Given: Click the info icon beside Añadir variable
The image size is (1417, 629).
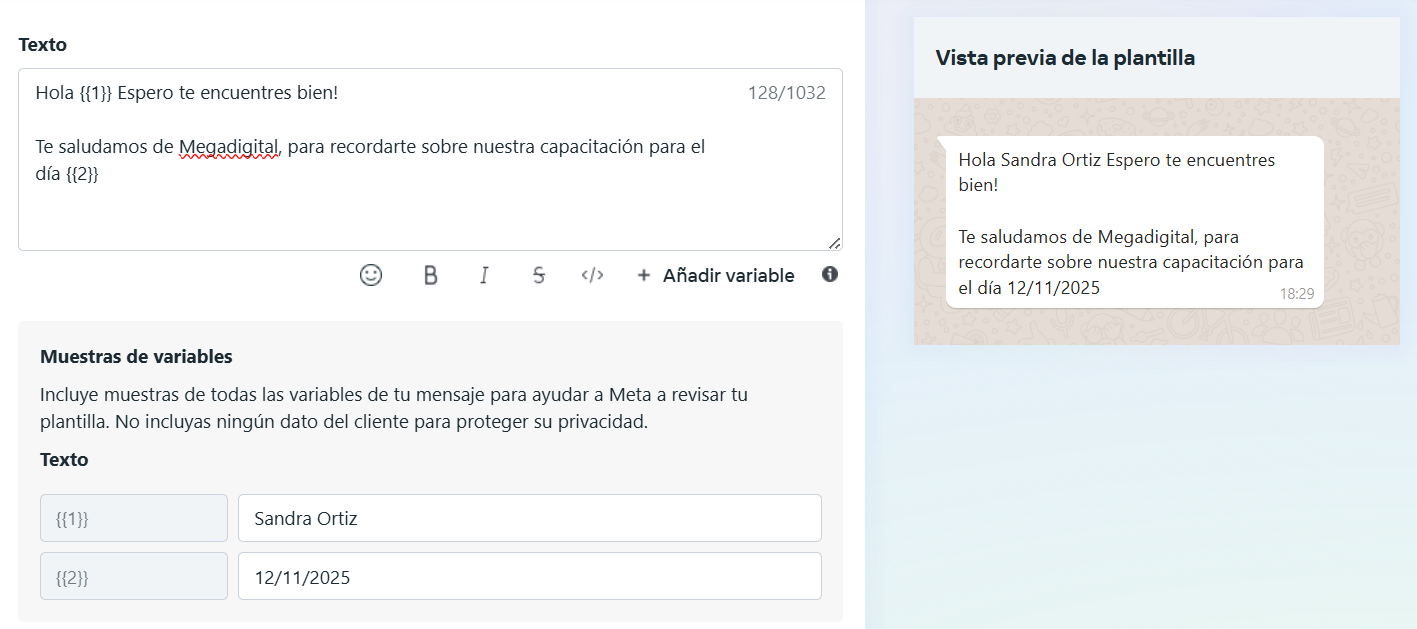Looking at the screenshot, I should pyautogui.click(x=830, y=274).
